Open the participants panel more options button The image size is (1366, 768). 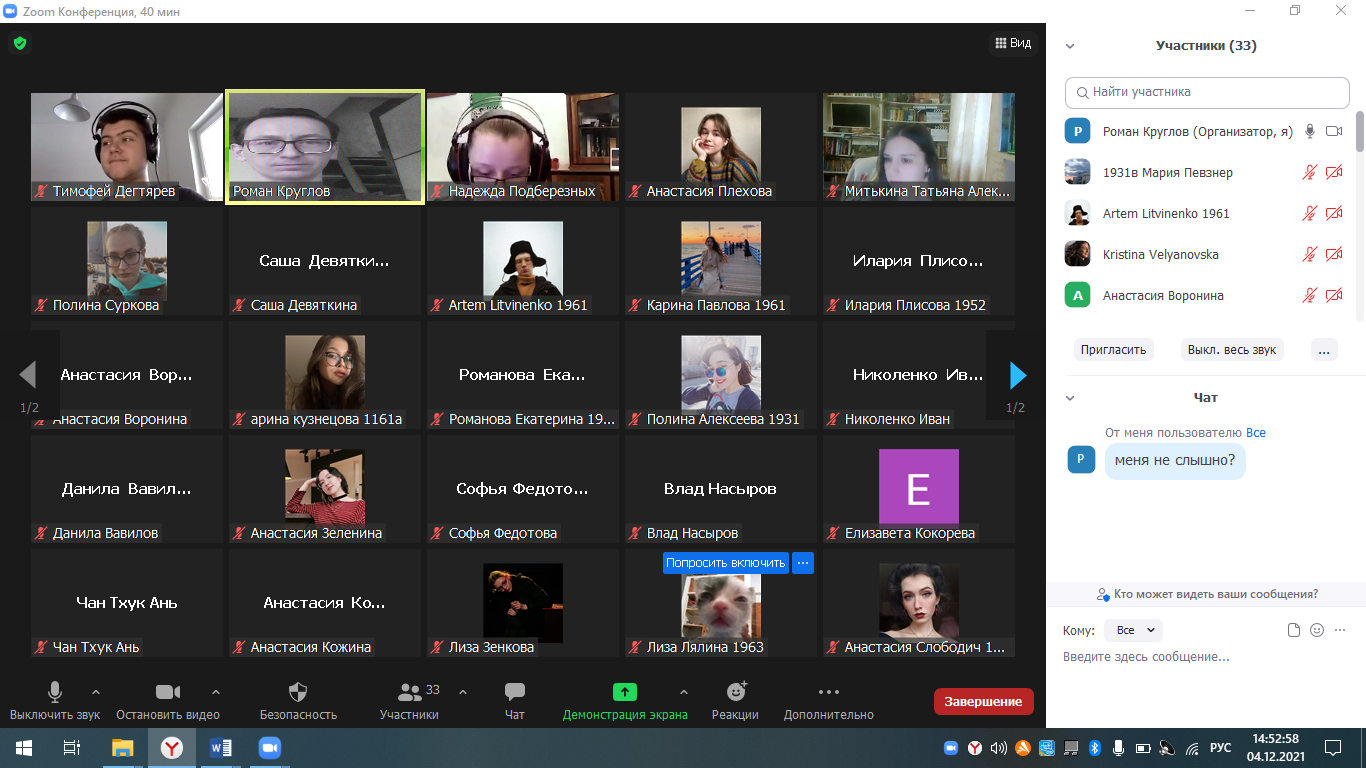1324,350
